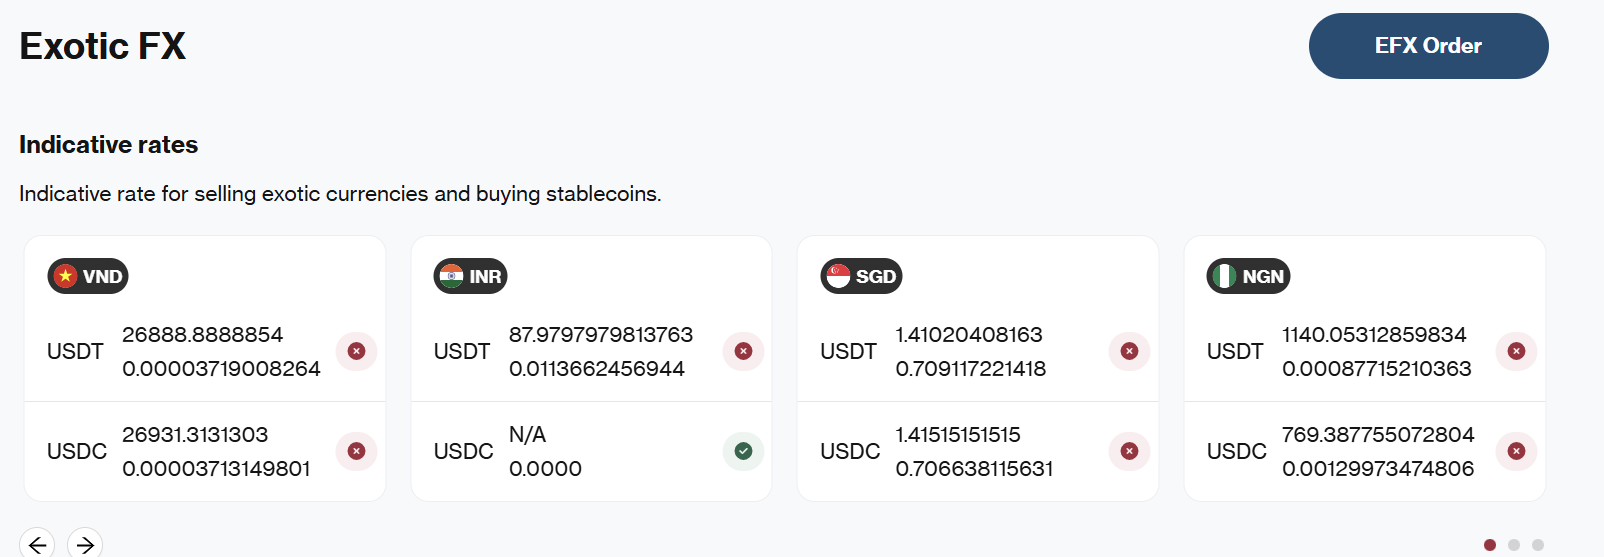Click the red X status icon for SGD USDC

1129,451
